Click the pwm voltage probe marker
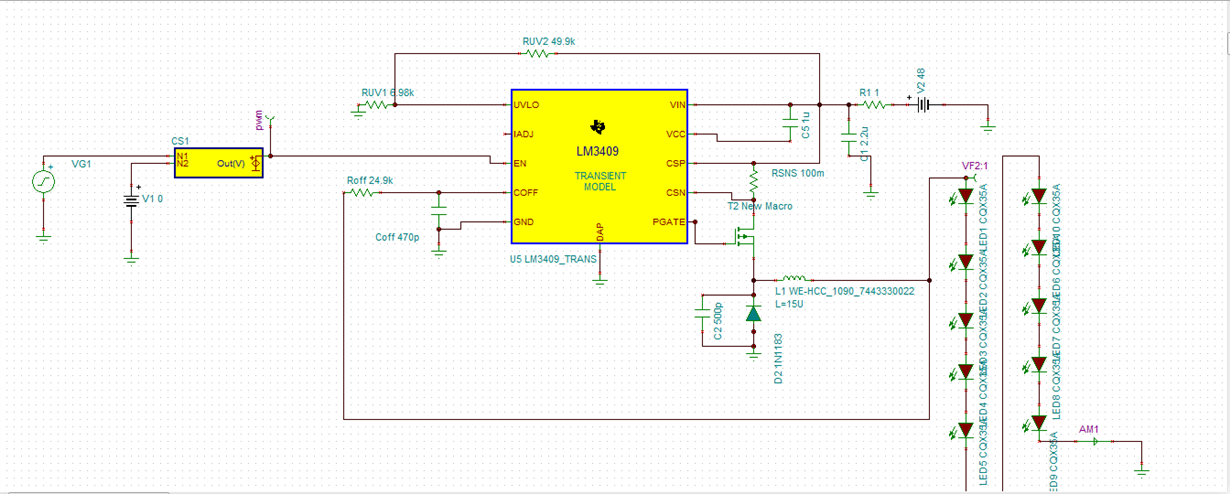Viewport: 1230px width, 494px height. [268, 123]
